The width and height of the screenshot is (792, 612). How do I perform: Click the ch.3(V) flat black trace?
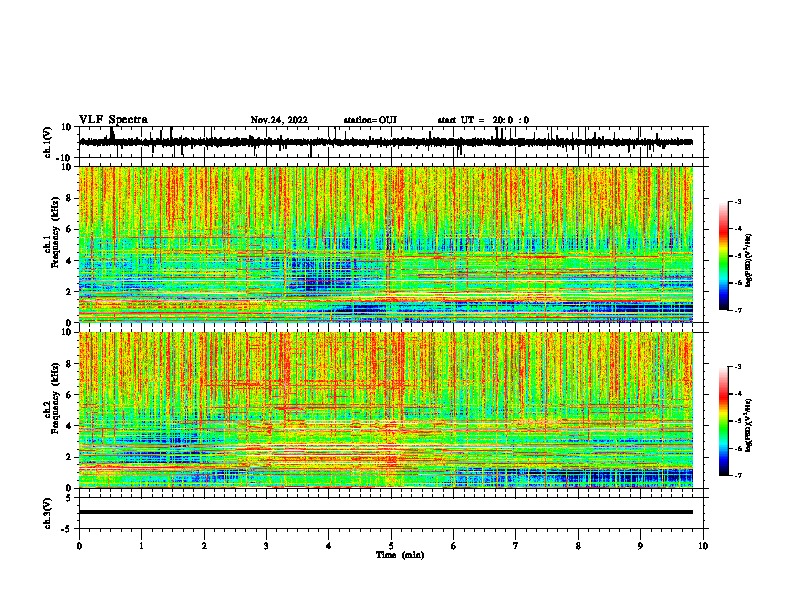pyautogui.click(x=386, y=512)
